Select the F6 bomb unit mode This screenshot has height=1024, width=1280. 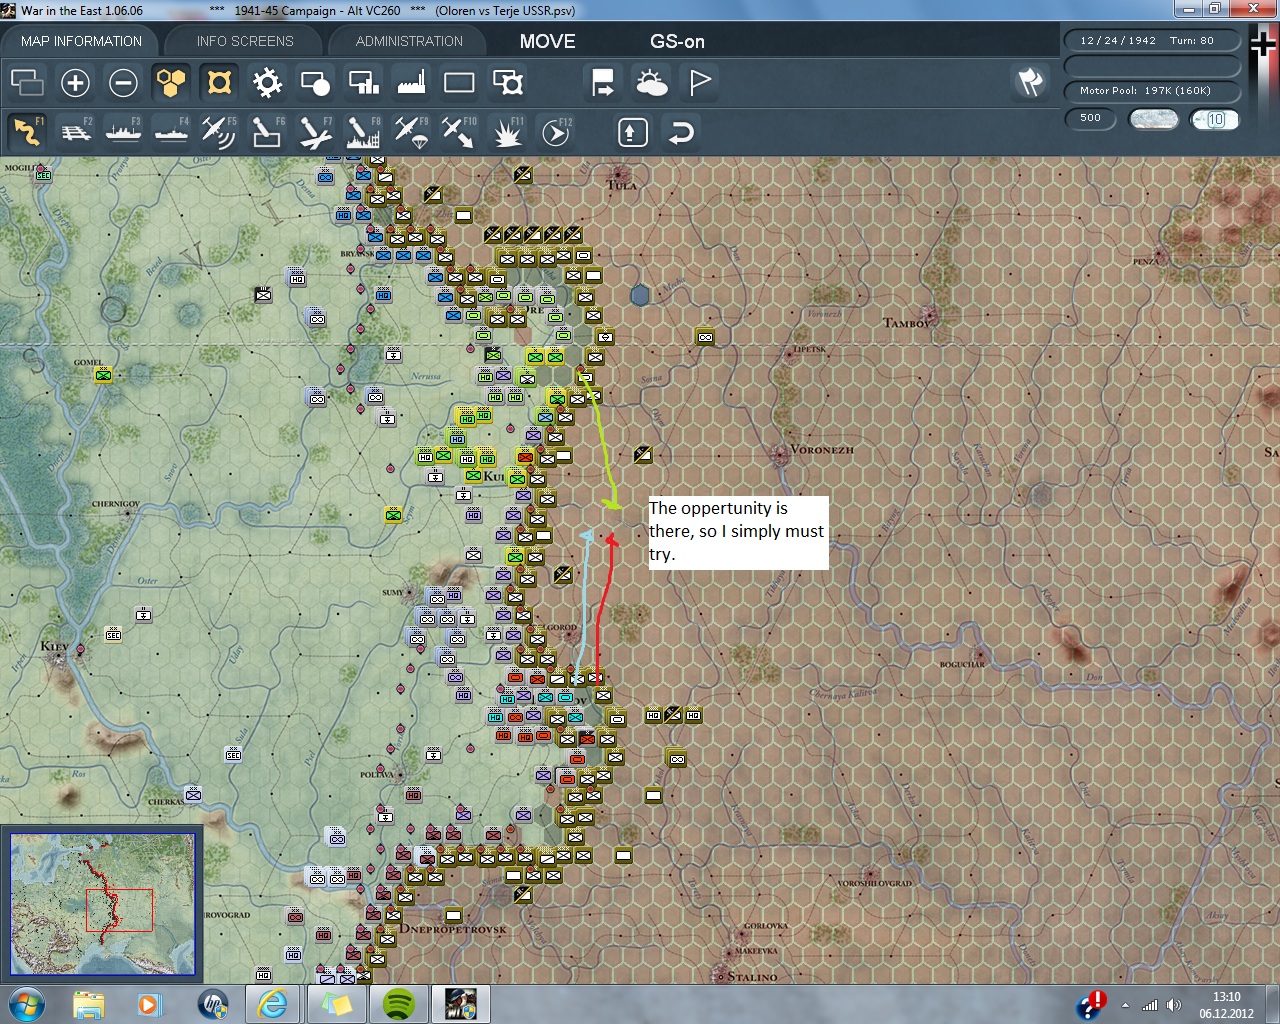[267, 132]
